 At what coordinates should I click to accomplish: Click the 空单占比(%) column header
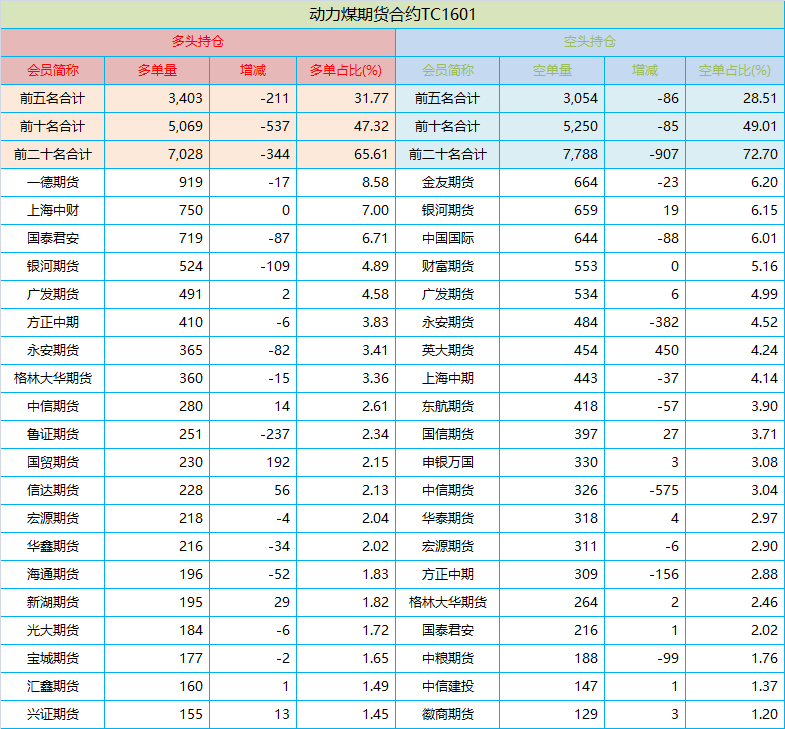tap(734, 70)
